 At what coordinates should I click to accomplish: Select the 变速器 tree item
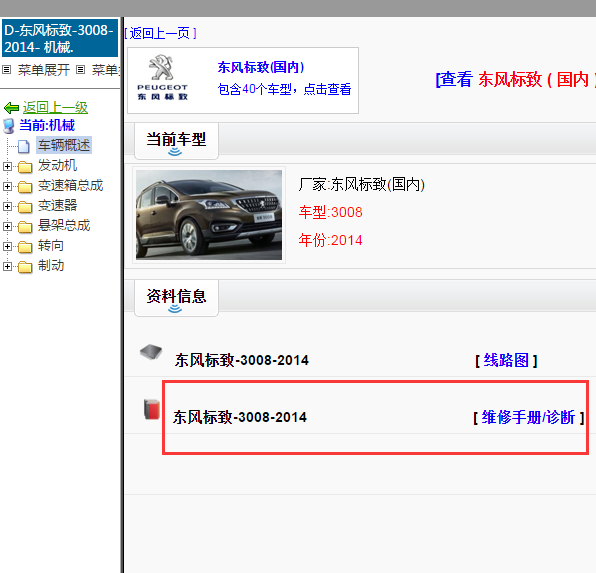[57, 206]
